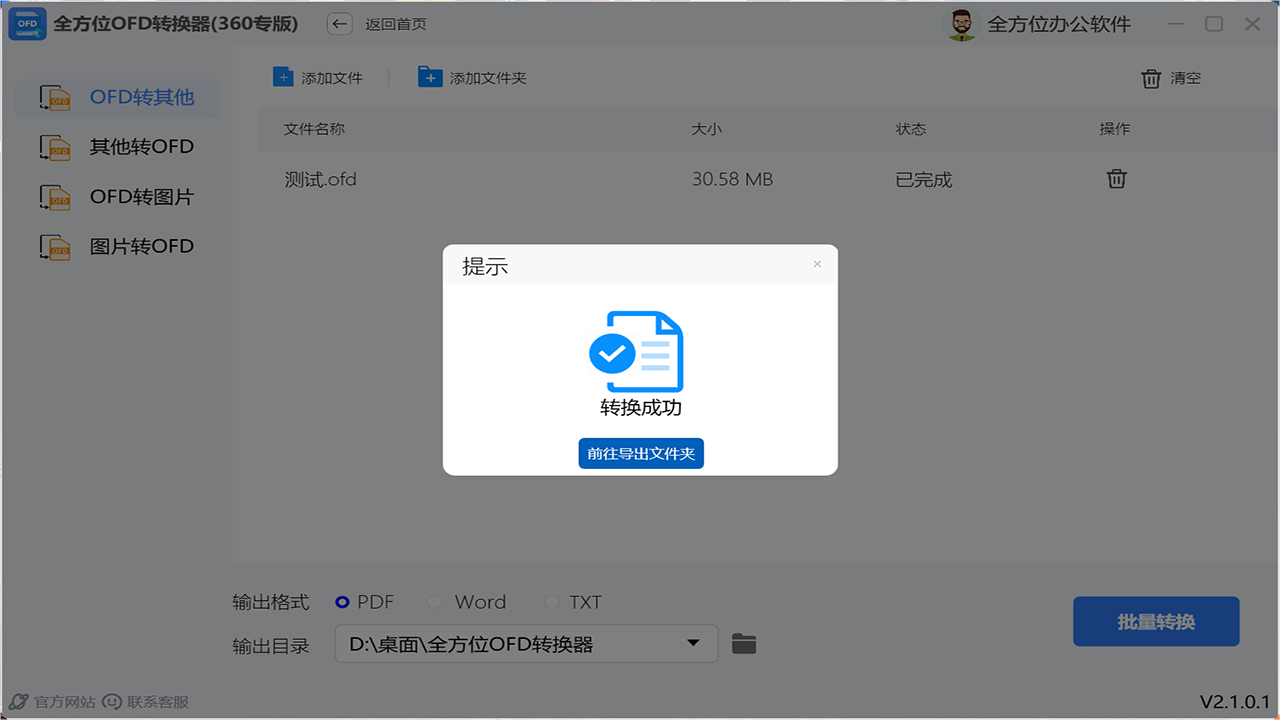Click the 添加文件夹 add folder icon
Screen dimensions: 1280x720
click(430, 76)
